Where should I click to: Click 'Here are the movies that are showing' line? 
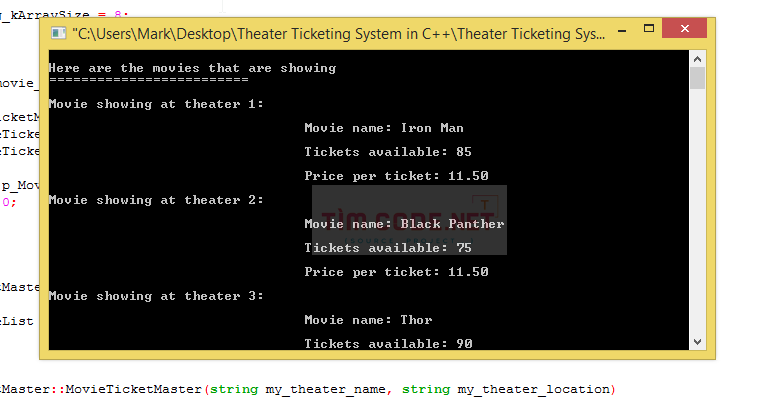click(192, 68)
